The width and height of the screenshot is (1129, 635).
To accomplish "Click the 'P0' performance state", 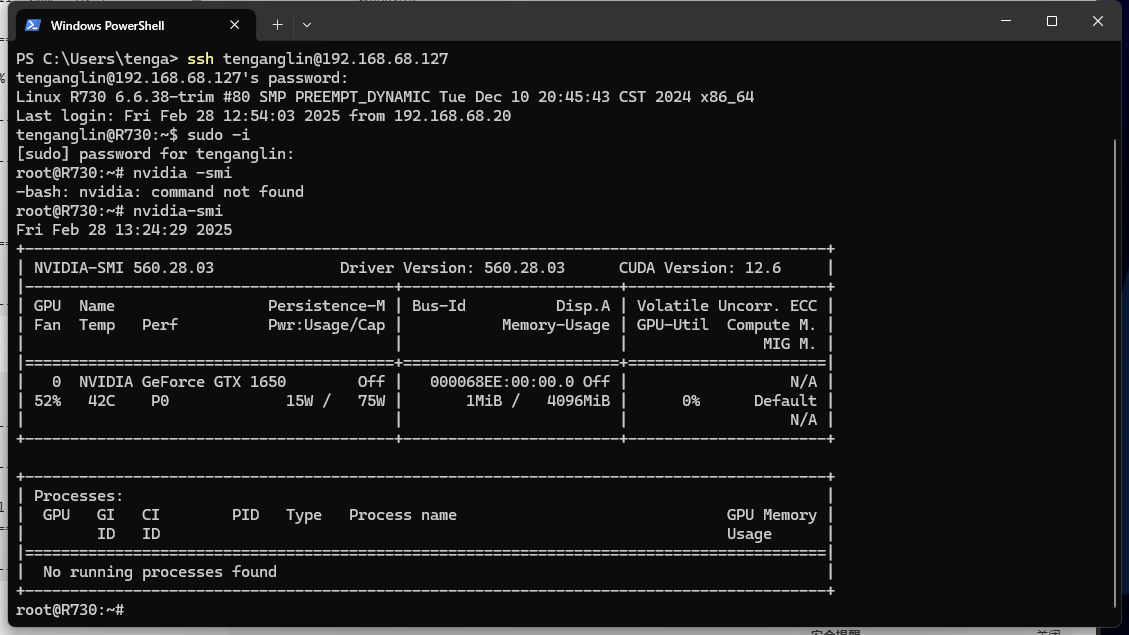I will pos(160,401).
